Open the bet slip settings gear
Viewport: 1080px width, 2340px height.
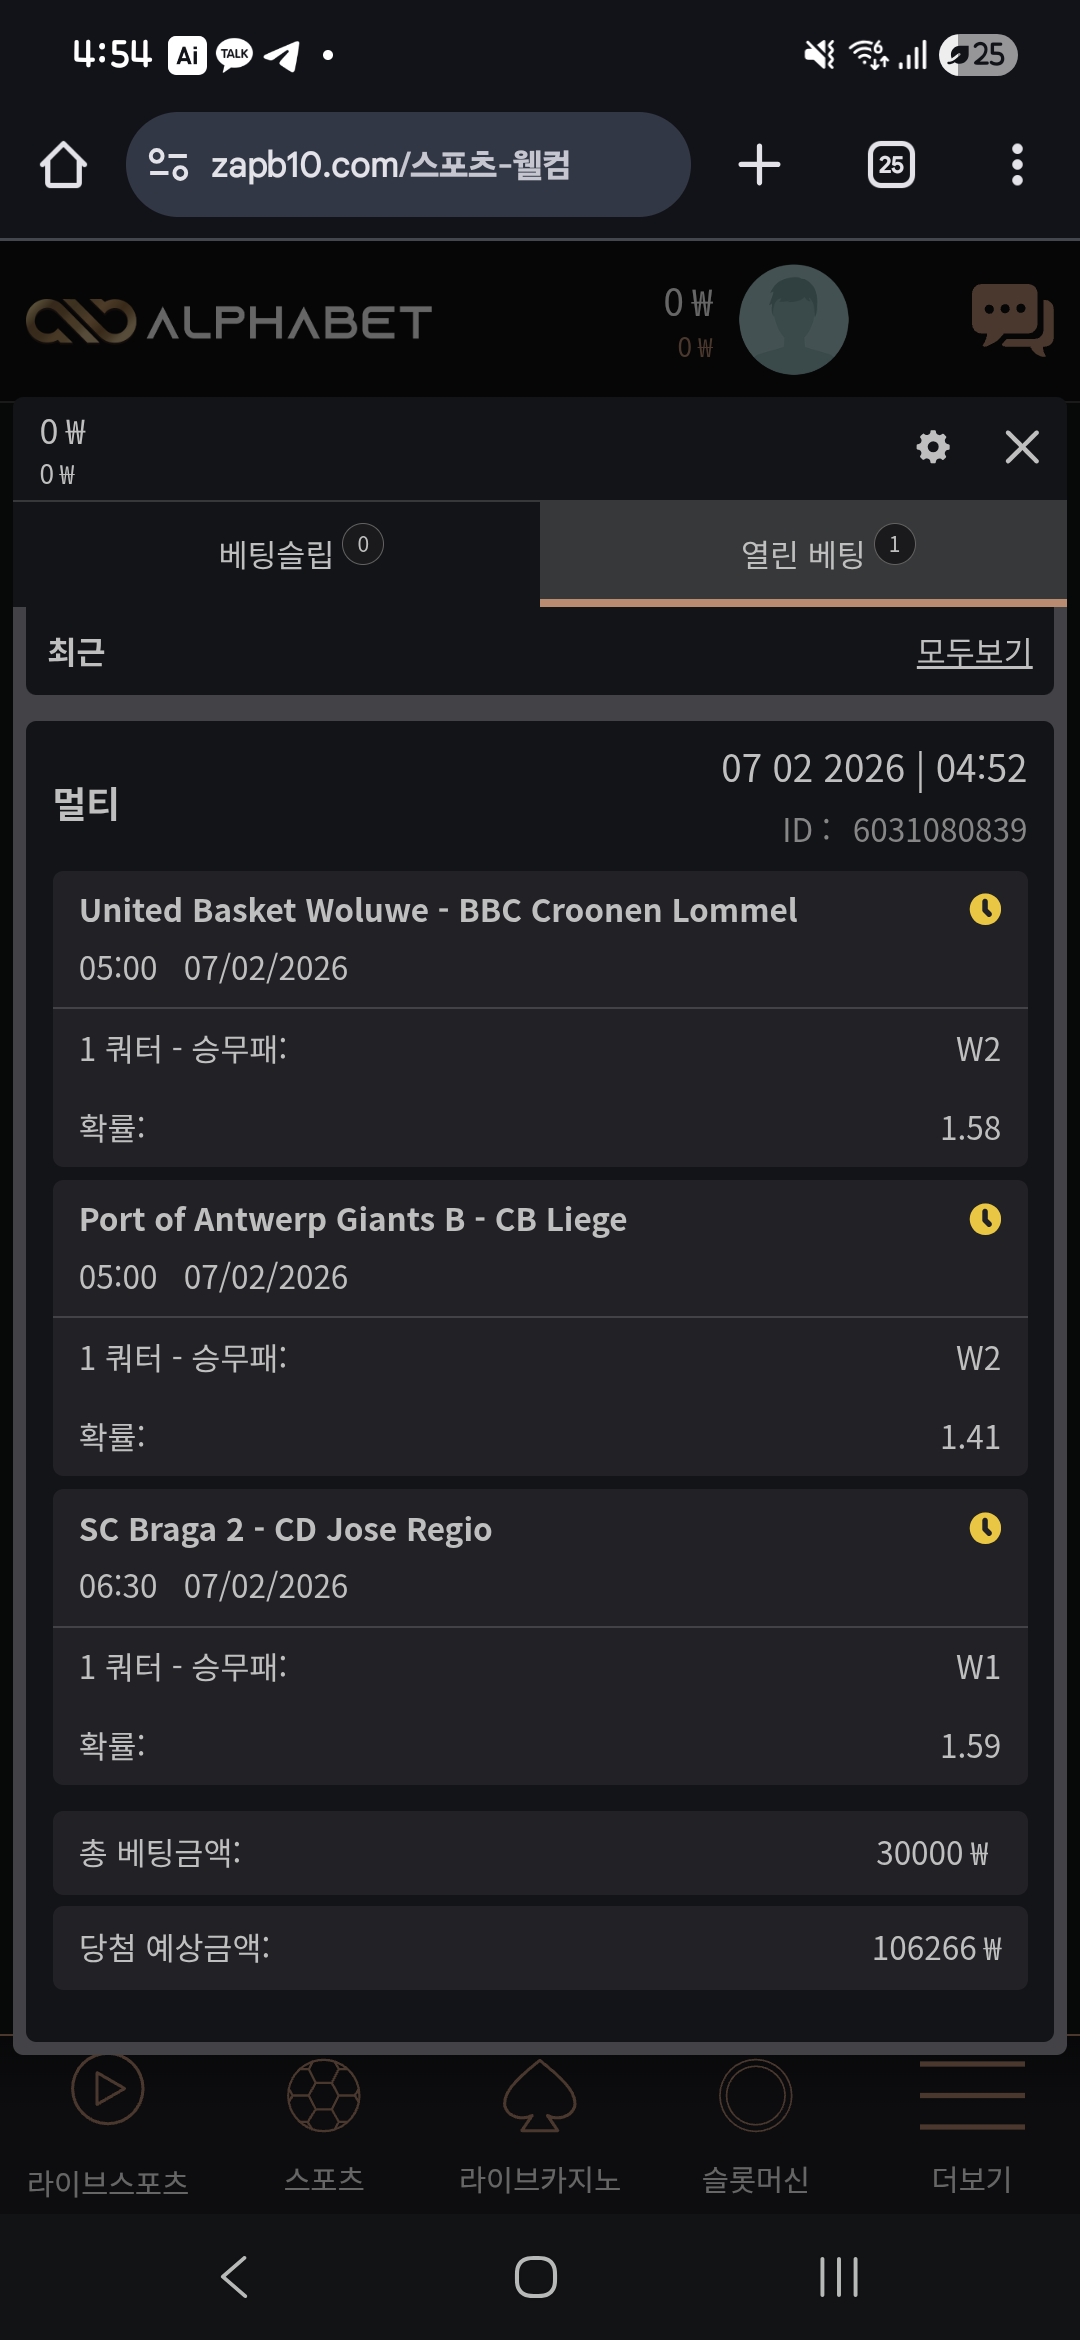coord(933,446)
